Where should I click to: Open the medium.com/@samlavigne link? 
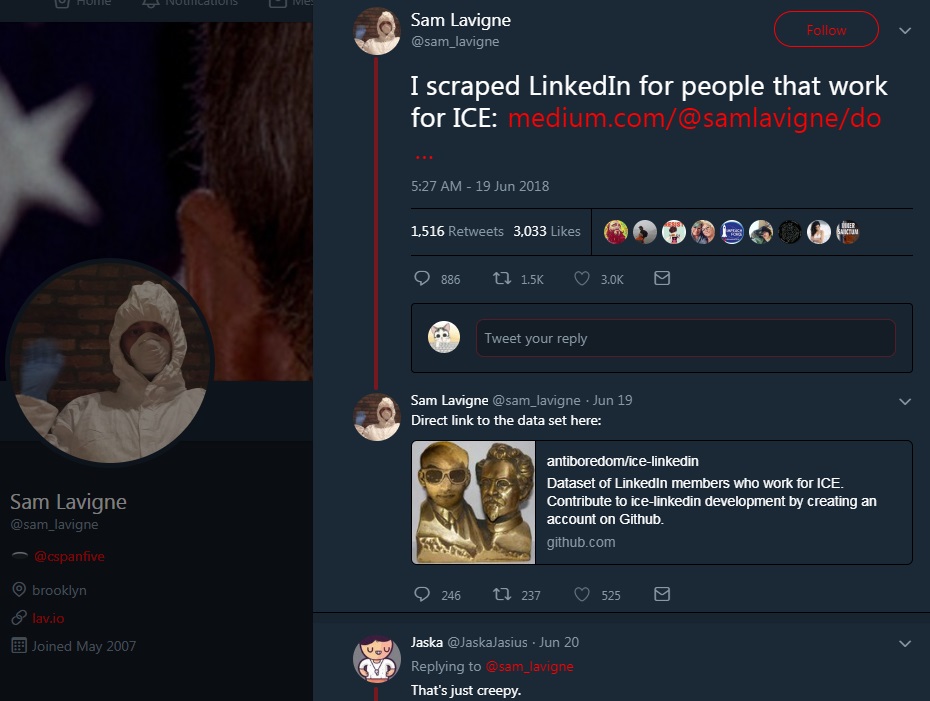point(694,118)
